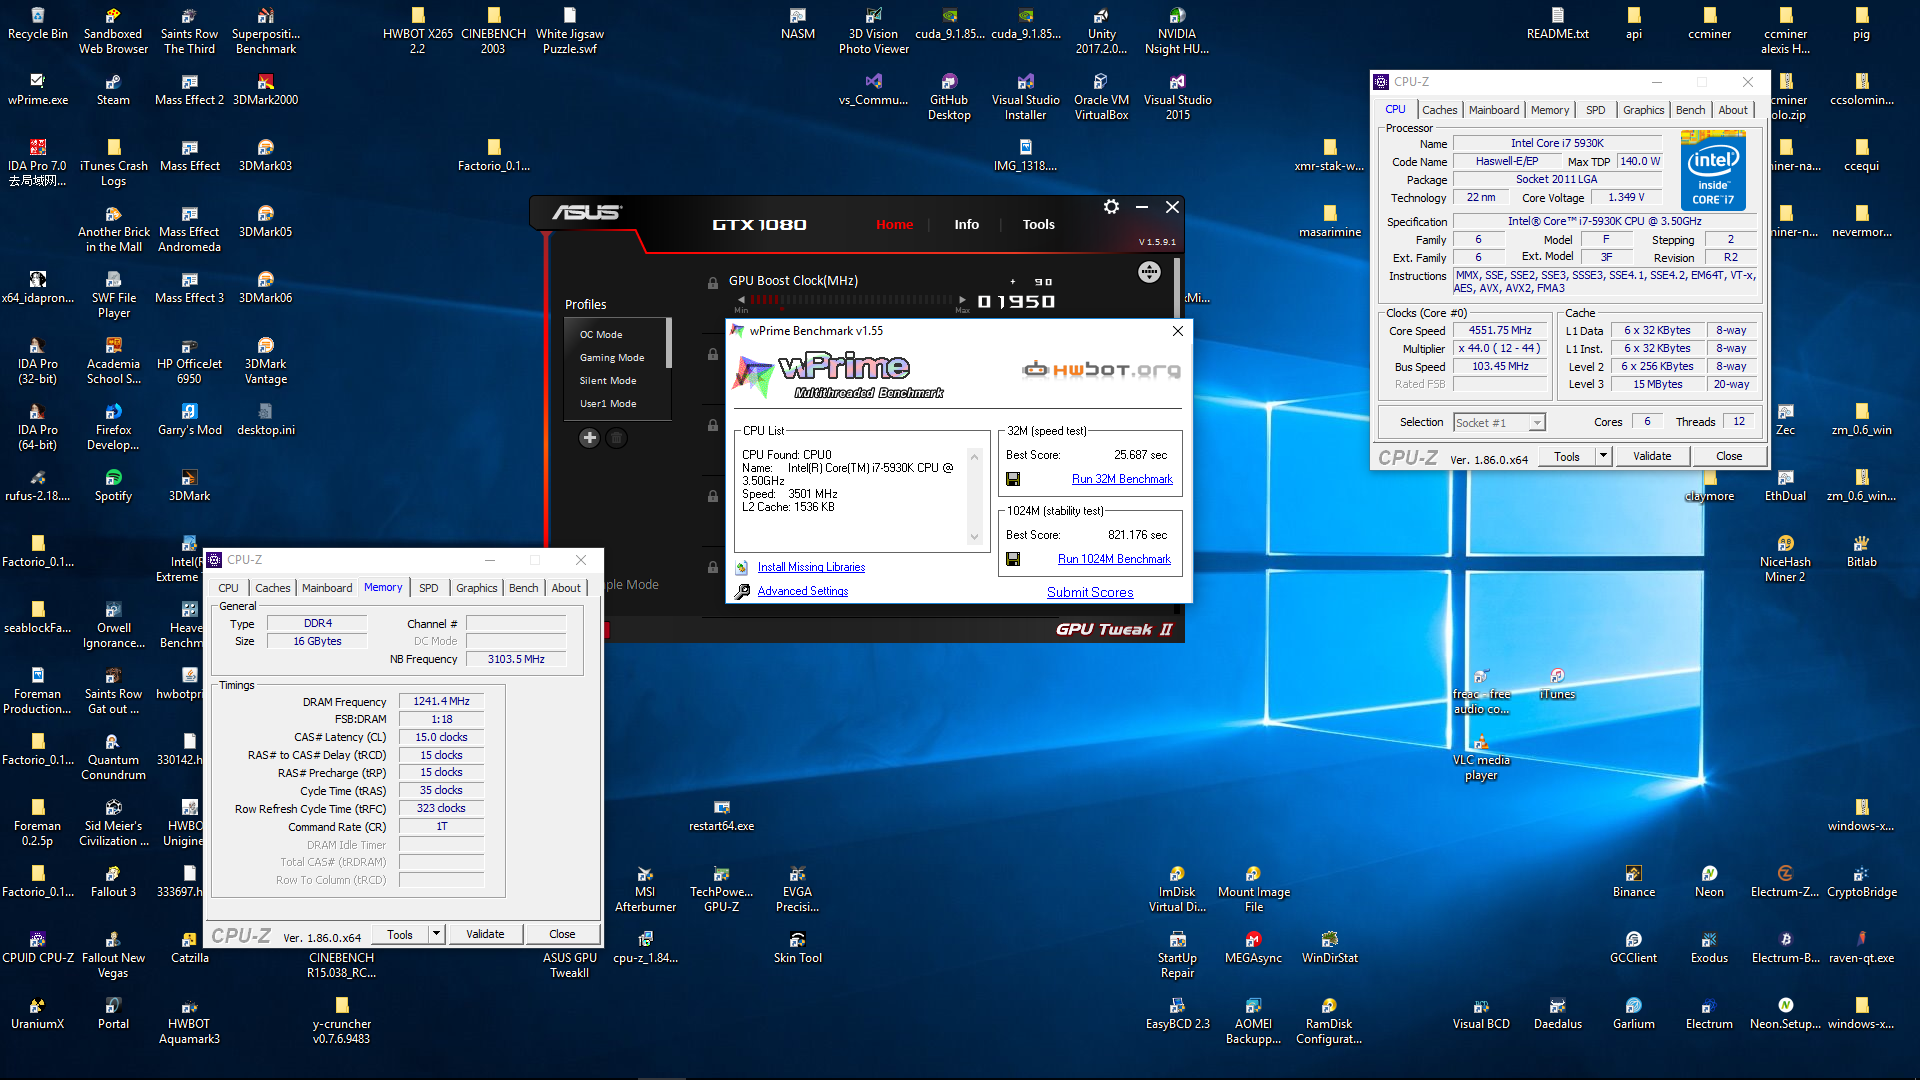Click Run 1024M Benchmark link
Viewport: 1920px width, 1080px height.
click(x=1114, y=559)
